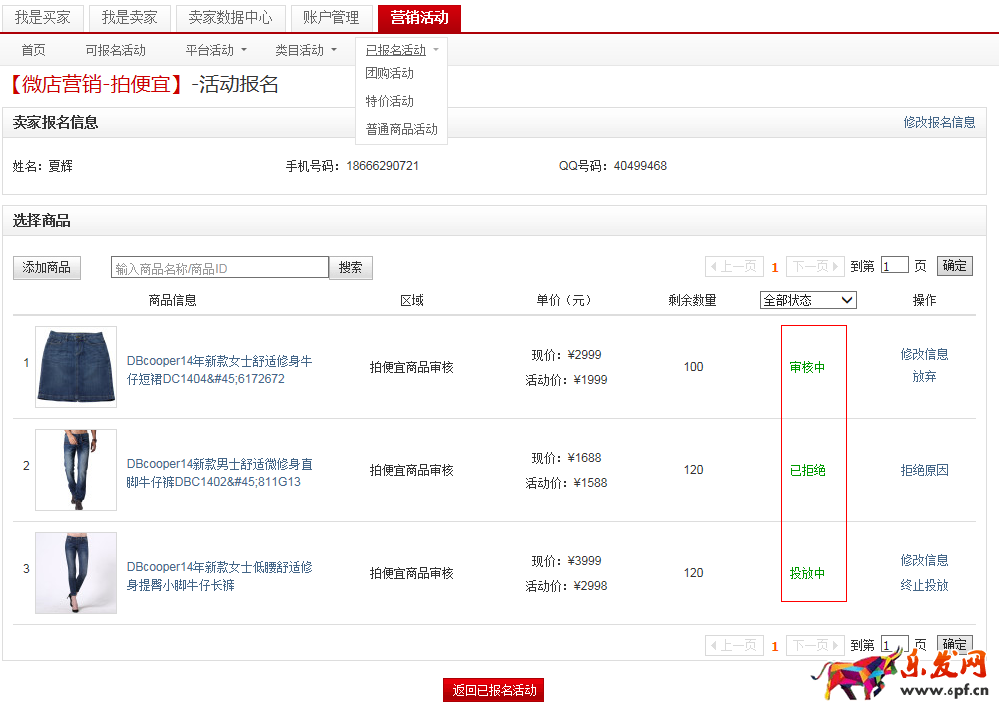Click the top page number input box

pos(894,266)
